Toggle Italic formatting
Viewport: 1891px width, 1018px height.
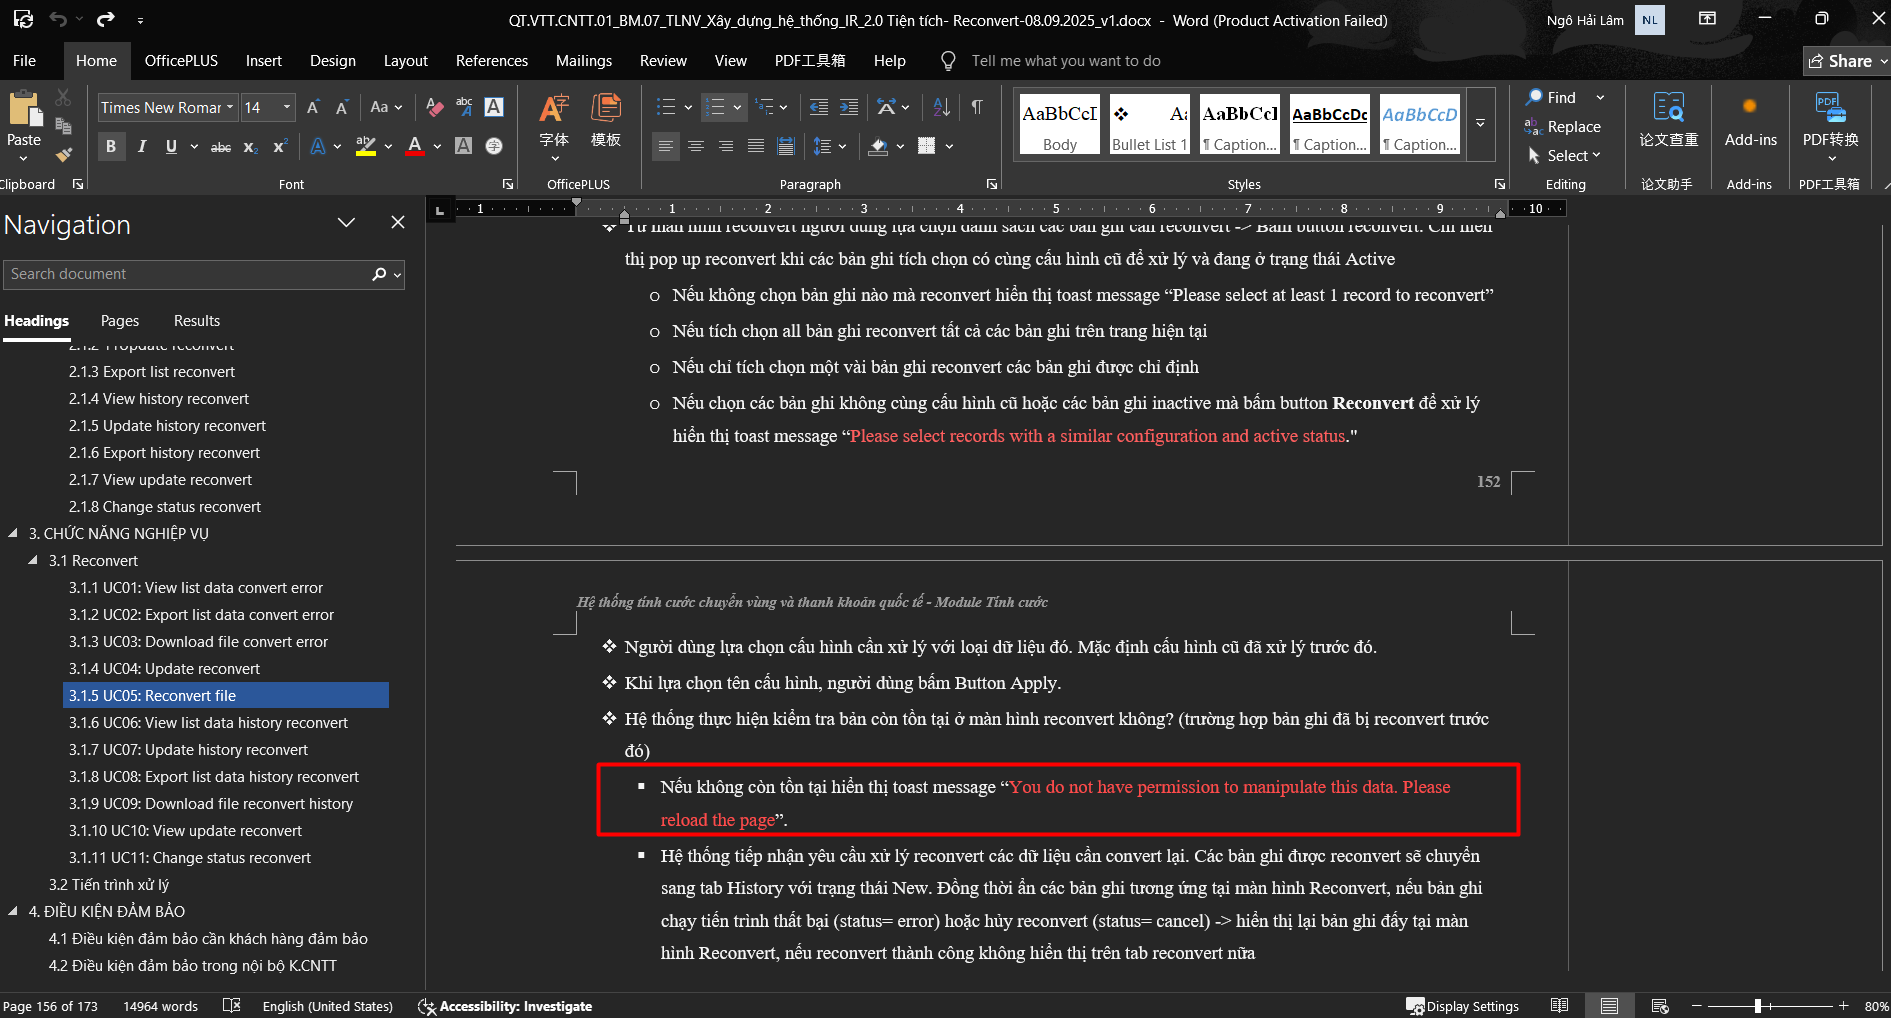141,146
